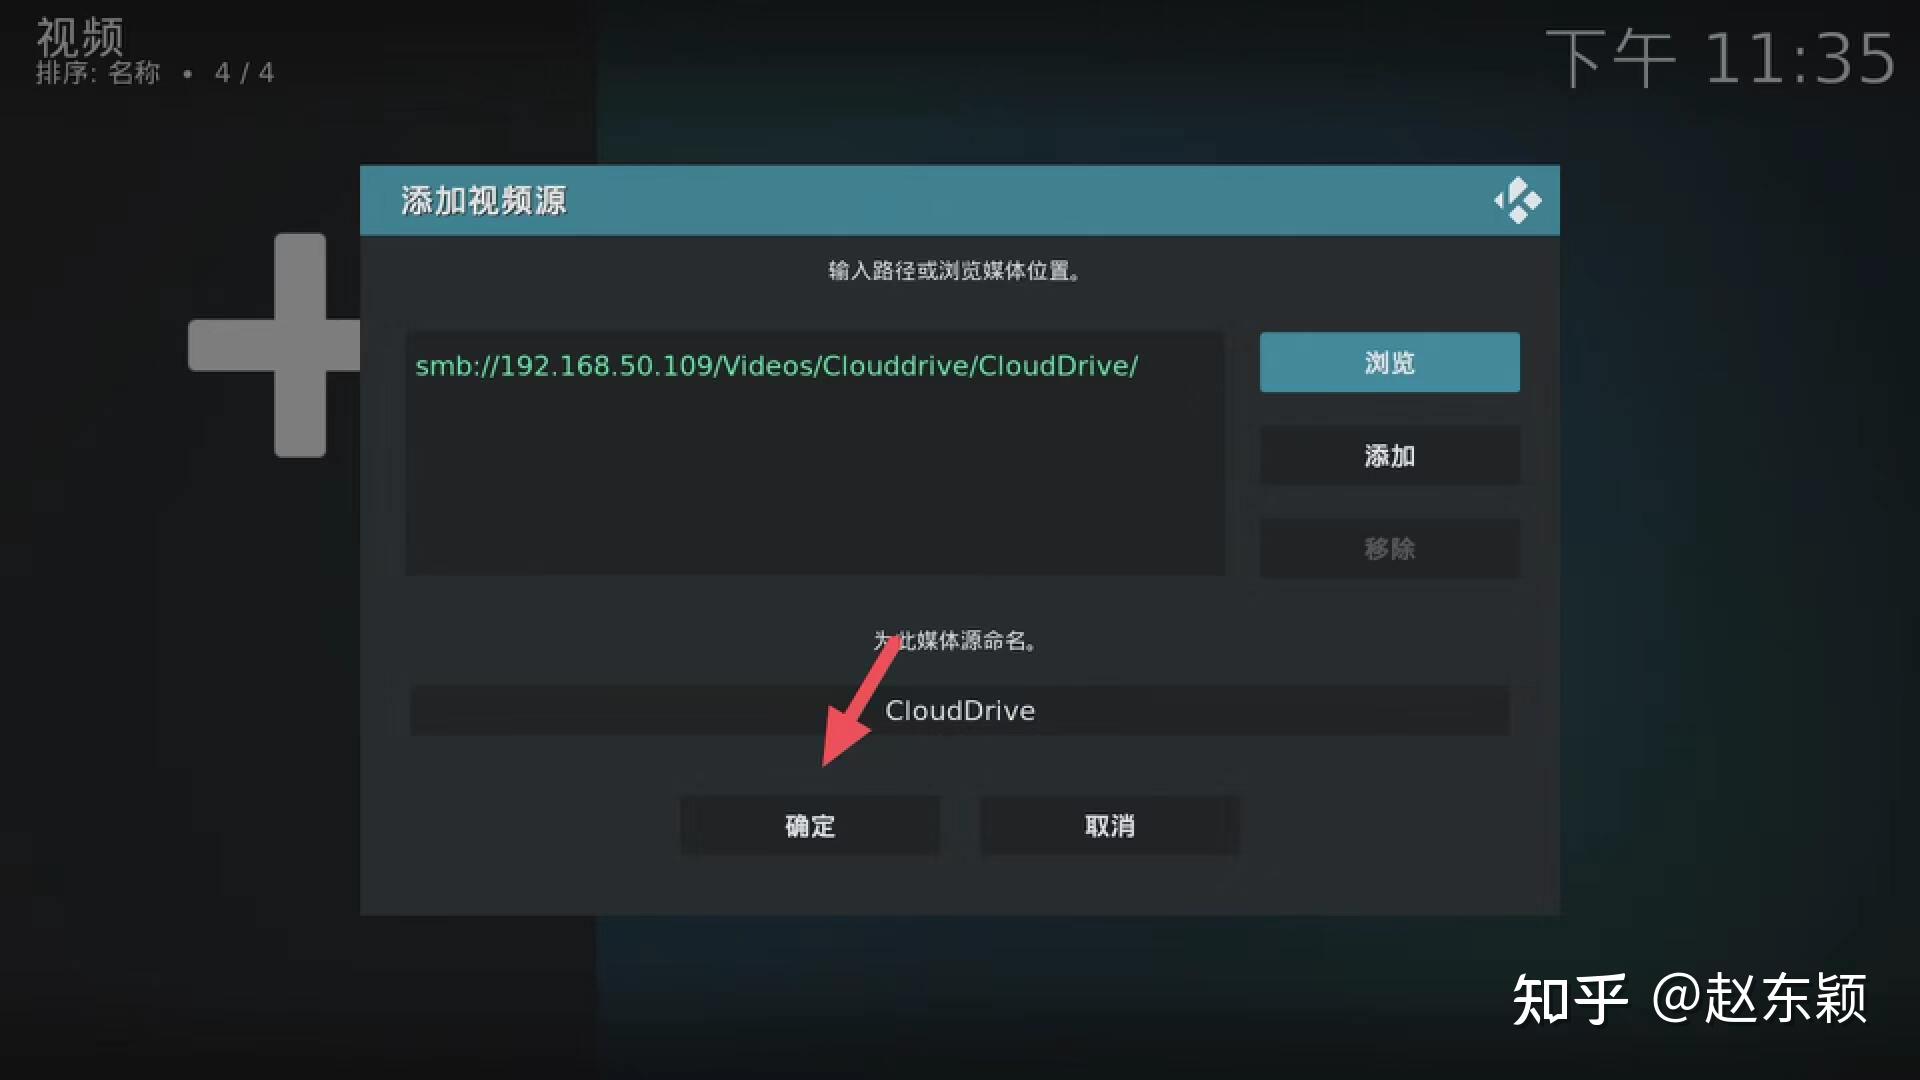Click the greyed-out 移除 remove button

pos(1389,548)
